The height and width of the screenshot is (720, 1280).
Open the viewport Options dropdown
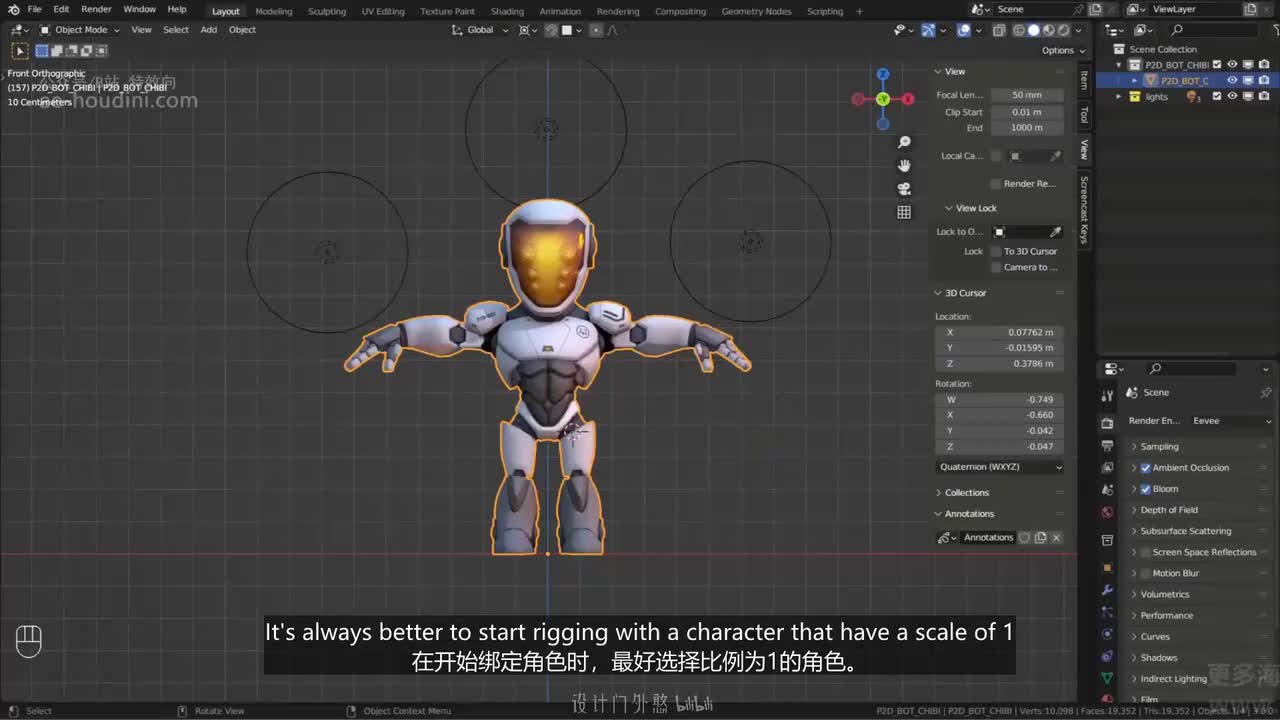pos(1063,50)
